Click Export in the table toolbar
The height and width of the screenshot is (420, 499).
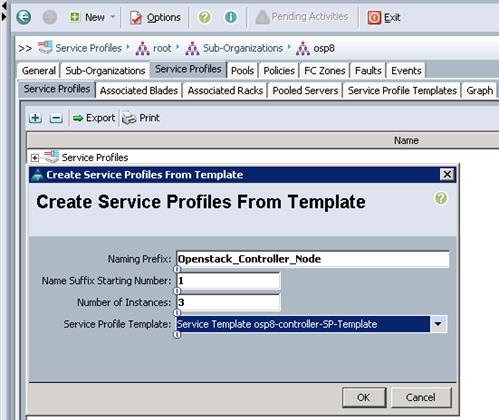tap(94, 118)
